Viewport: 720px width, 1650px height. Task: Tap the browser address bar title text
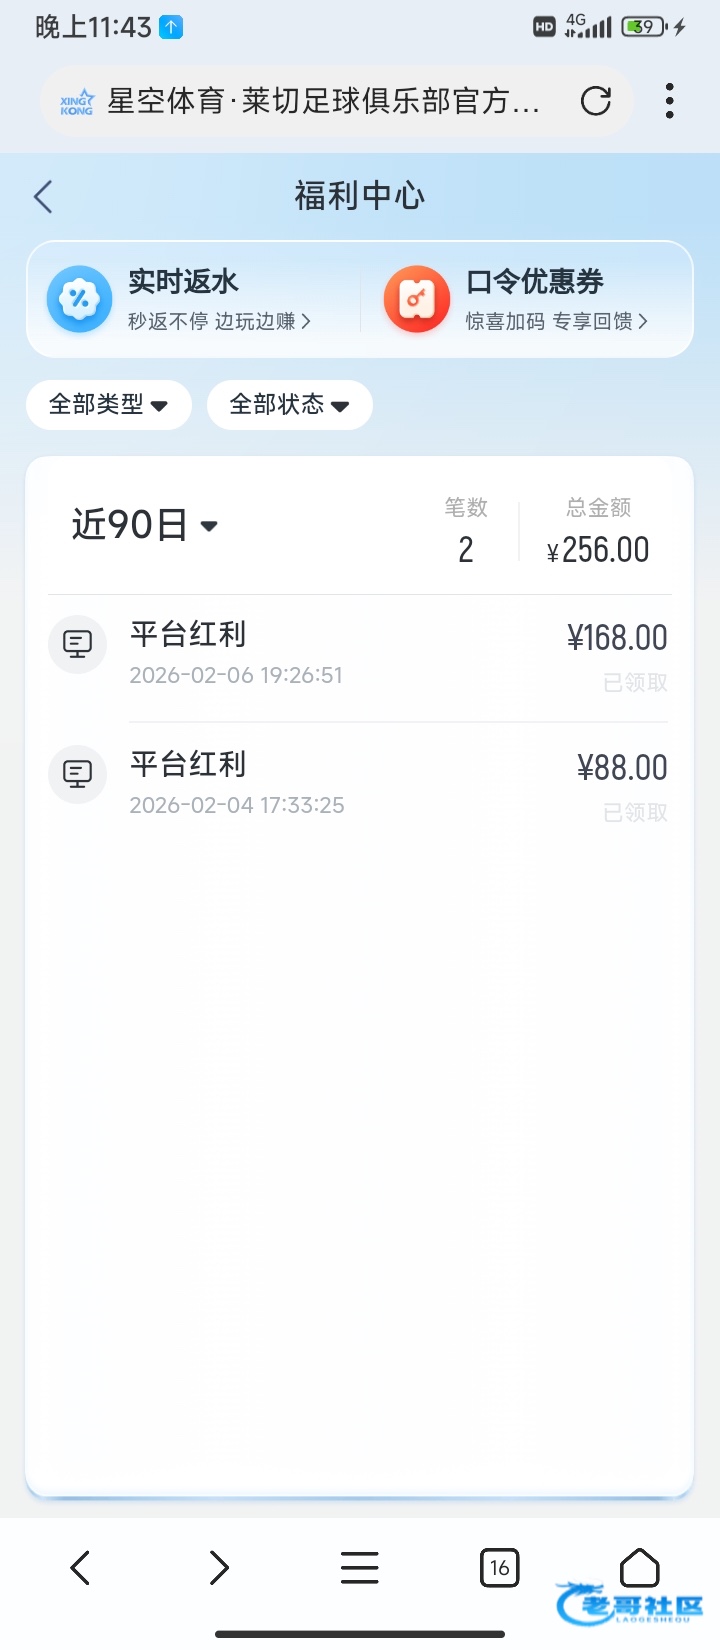(323, 101)
